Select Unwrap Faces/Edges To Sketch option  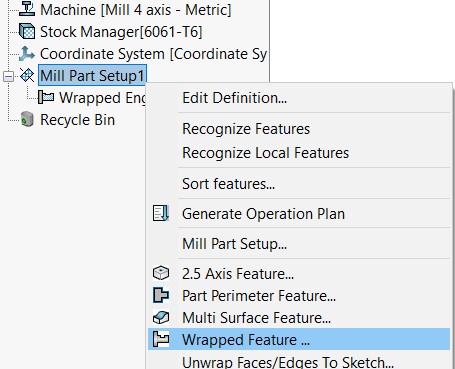pyautogui.click(x=288, y=362)
